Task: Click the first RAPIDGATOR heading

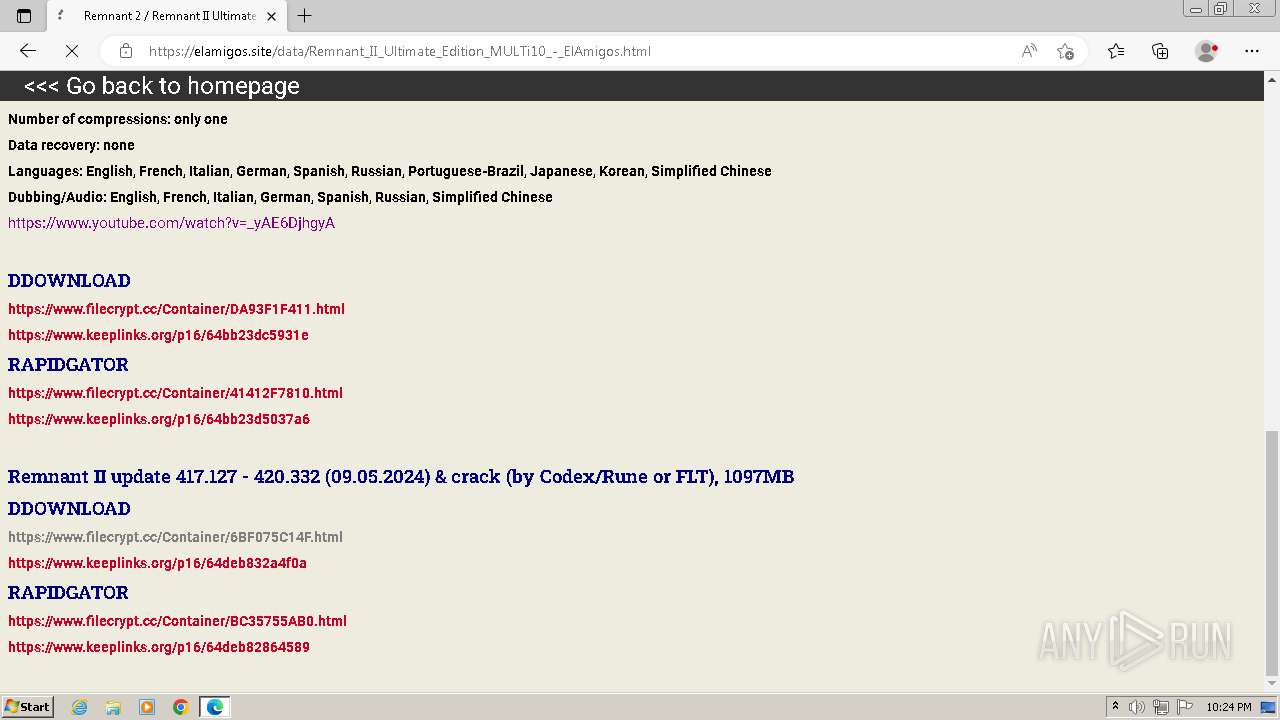Action: pyautogui.click(x=68, y=365)
